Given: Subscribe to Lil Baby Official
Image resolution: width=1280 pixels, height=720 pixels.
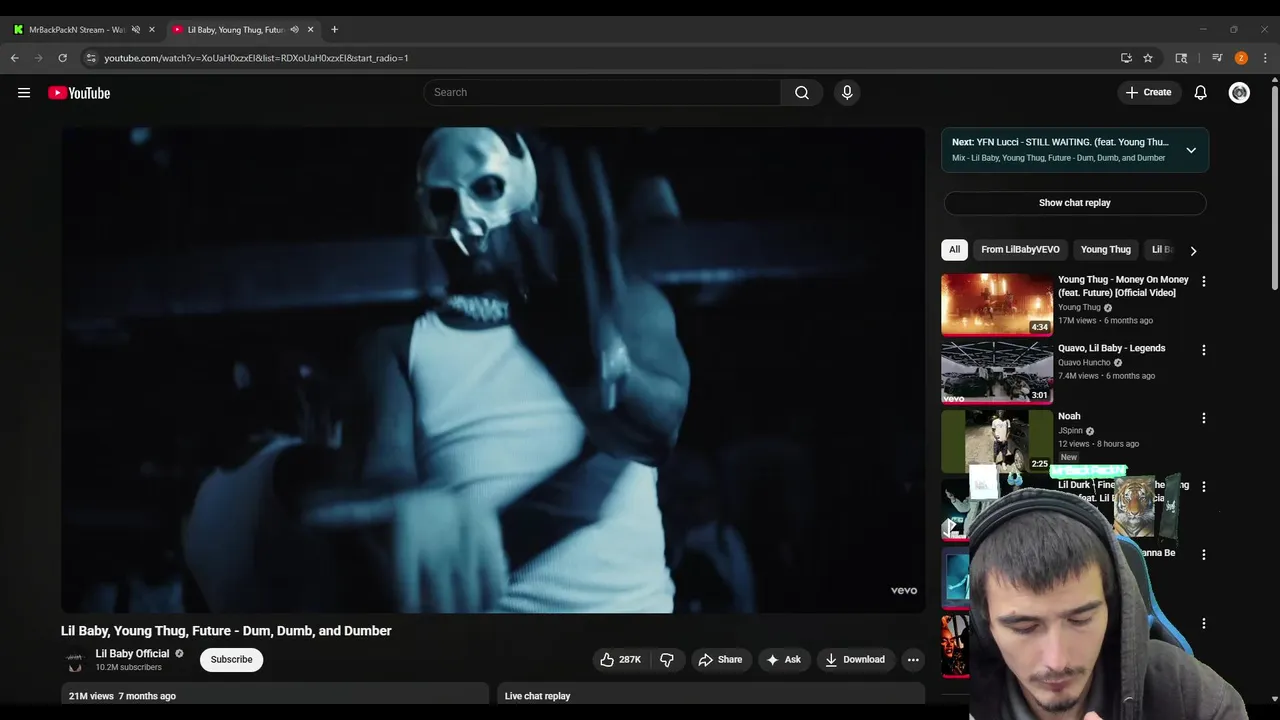Looking at the screenshot, I should pos(231,659).
